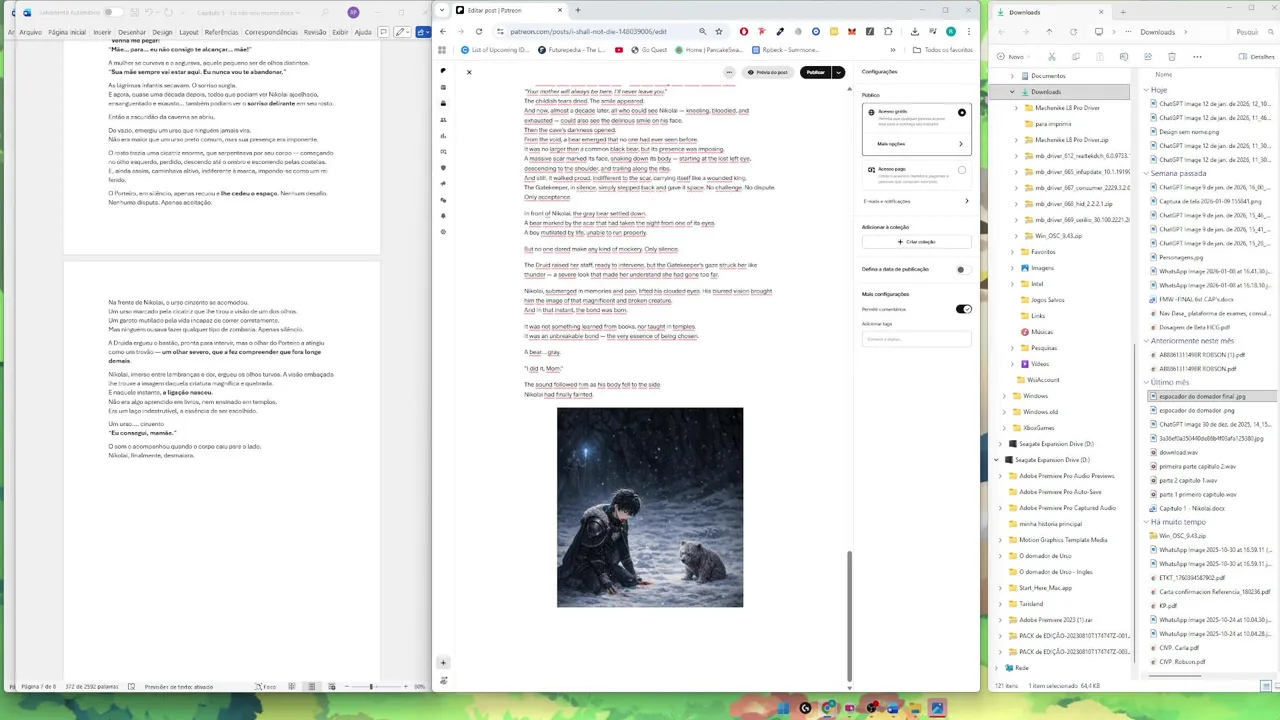The width and height of the screenshot is (1280, 720).
Task: Open a new tab in Chrome
Action: [577, 10]
